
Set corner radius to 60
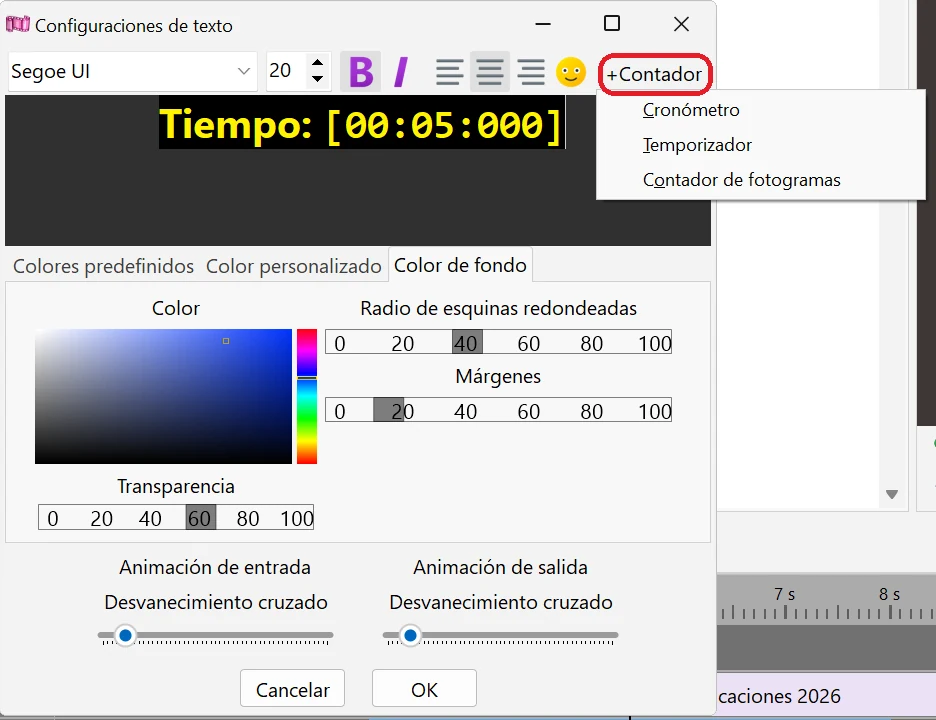click(x=528, y=343)
